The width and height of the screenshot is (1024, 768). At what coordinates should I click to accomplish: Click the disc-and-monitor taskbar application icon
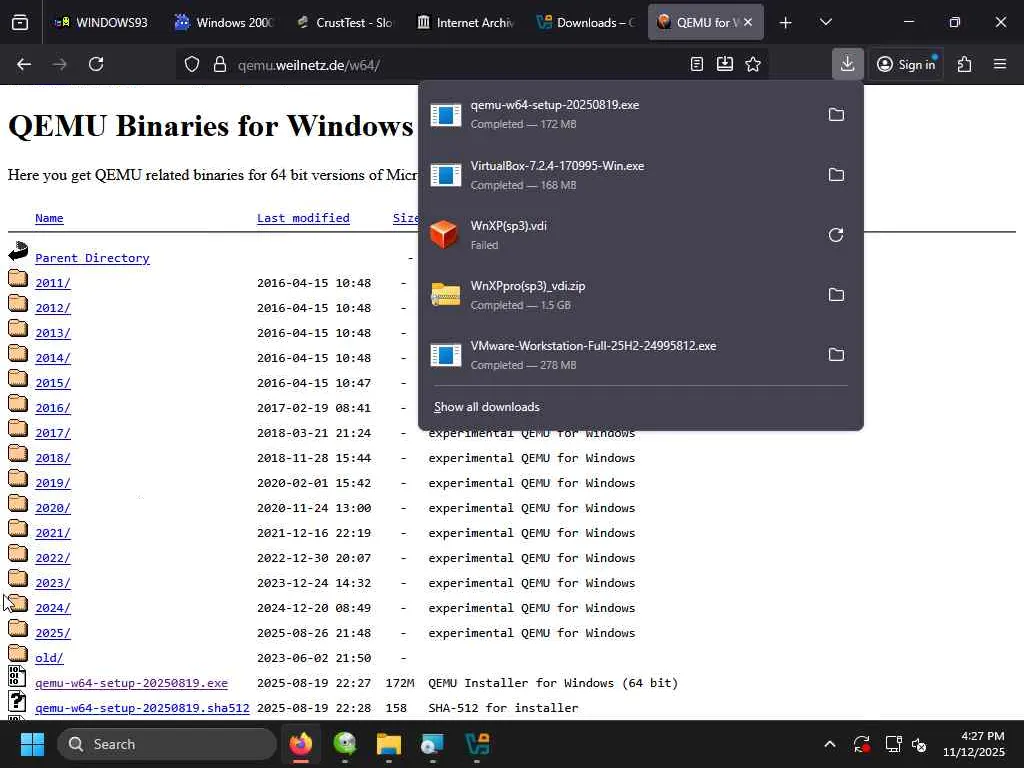coord(432,744)
